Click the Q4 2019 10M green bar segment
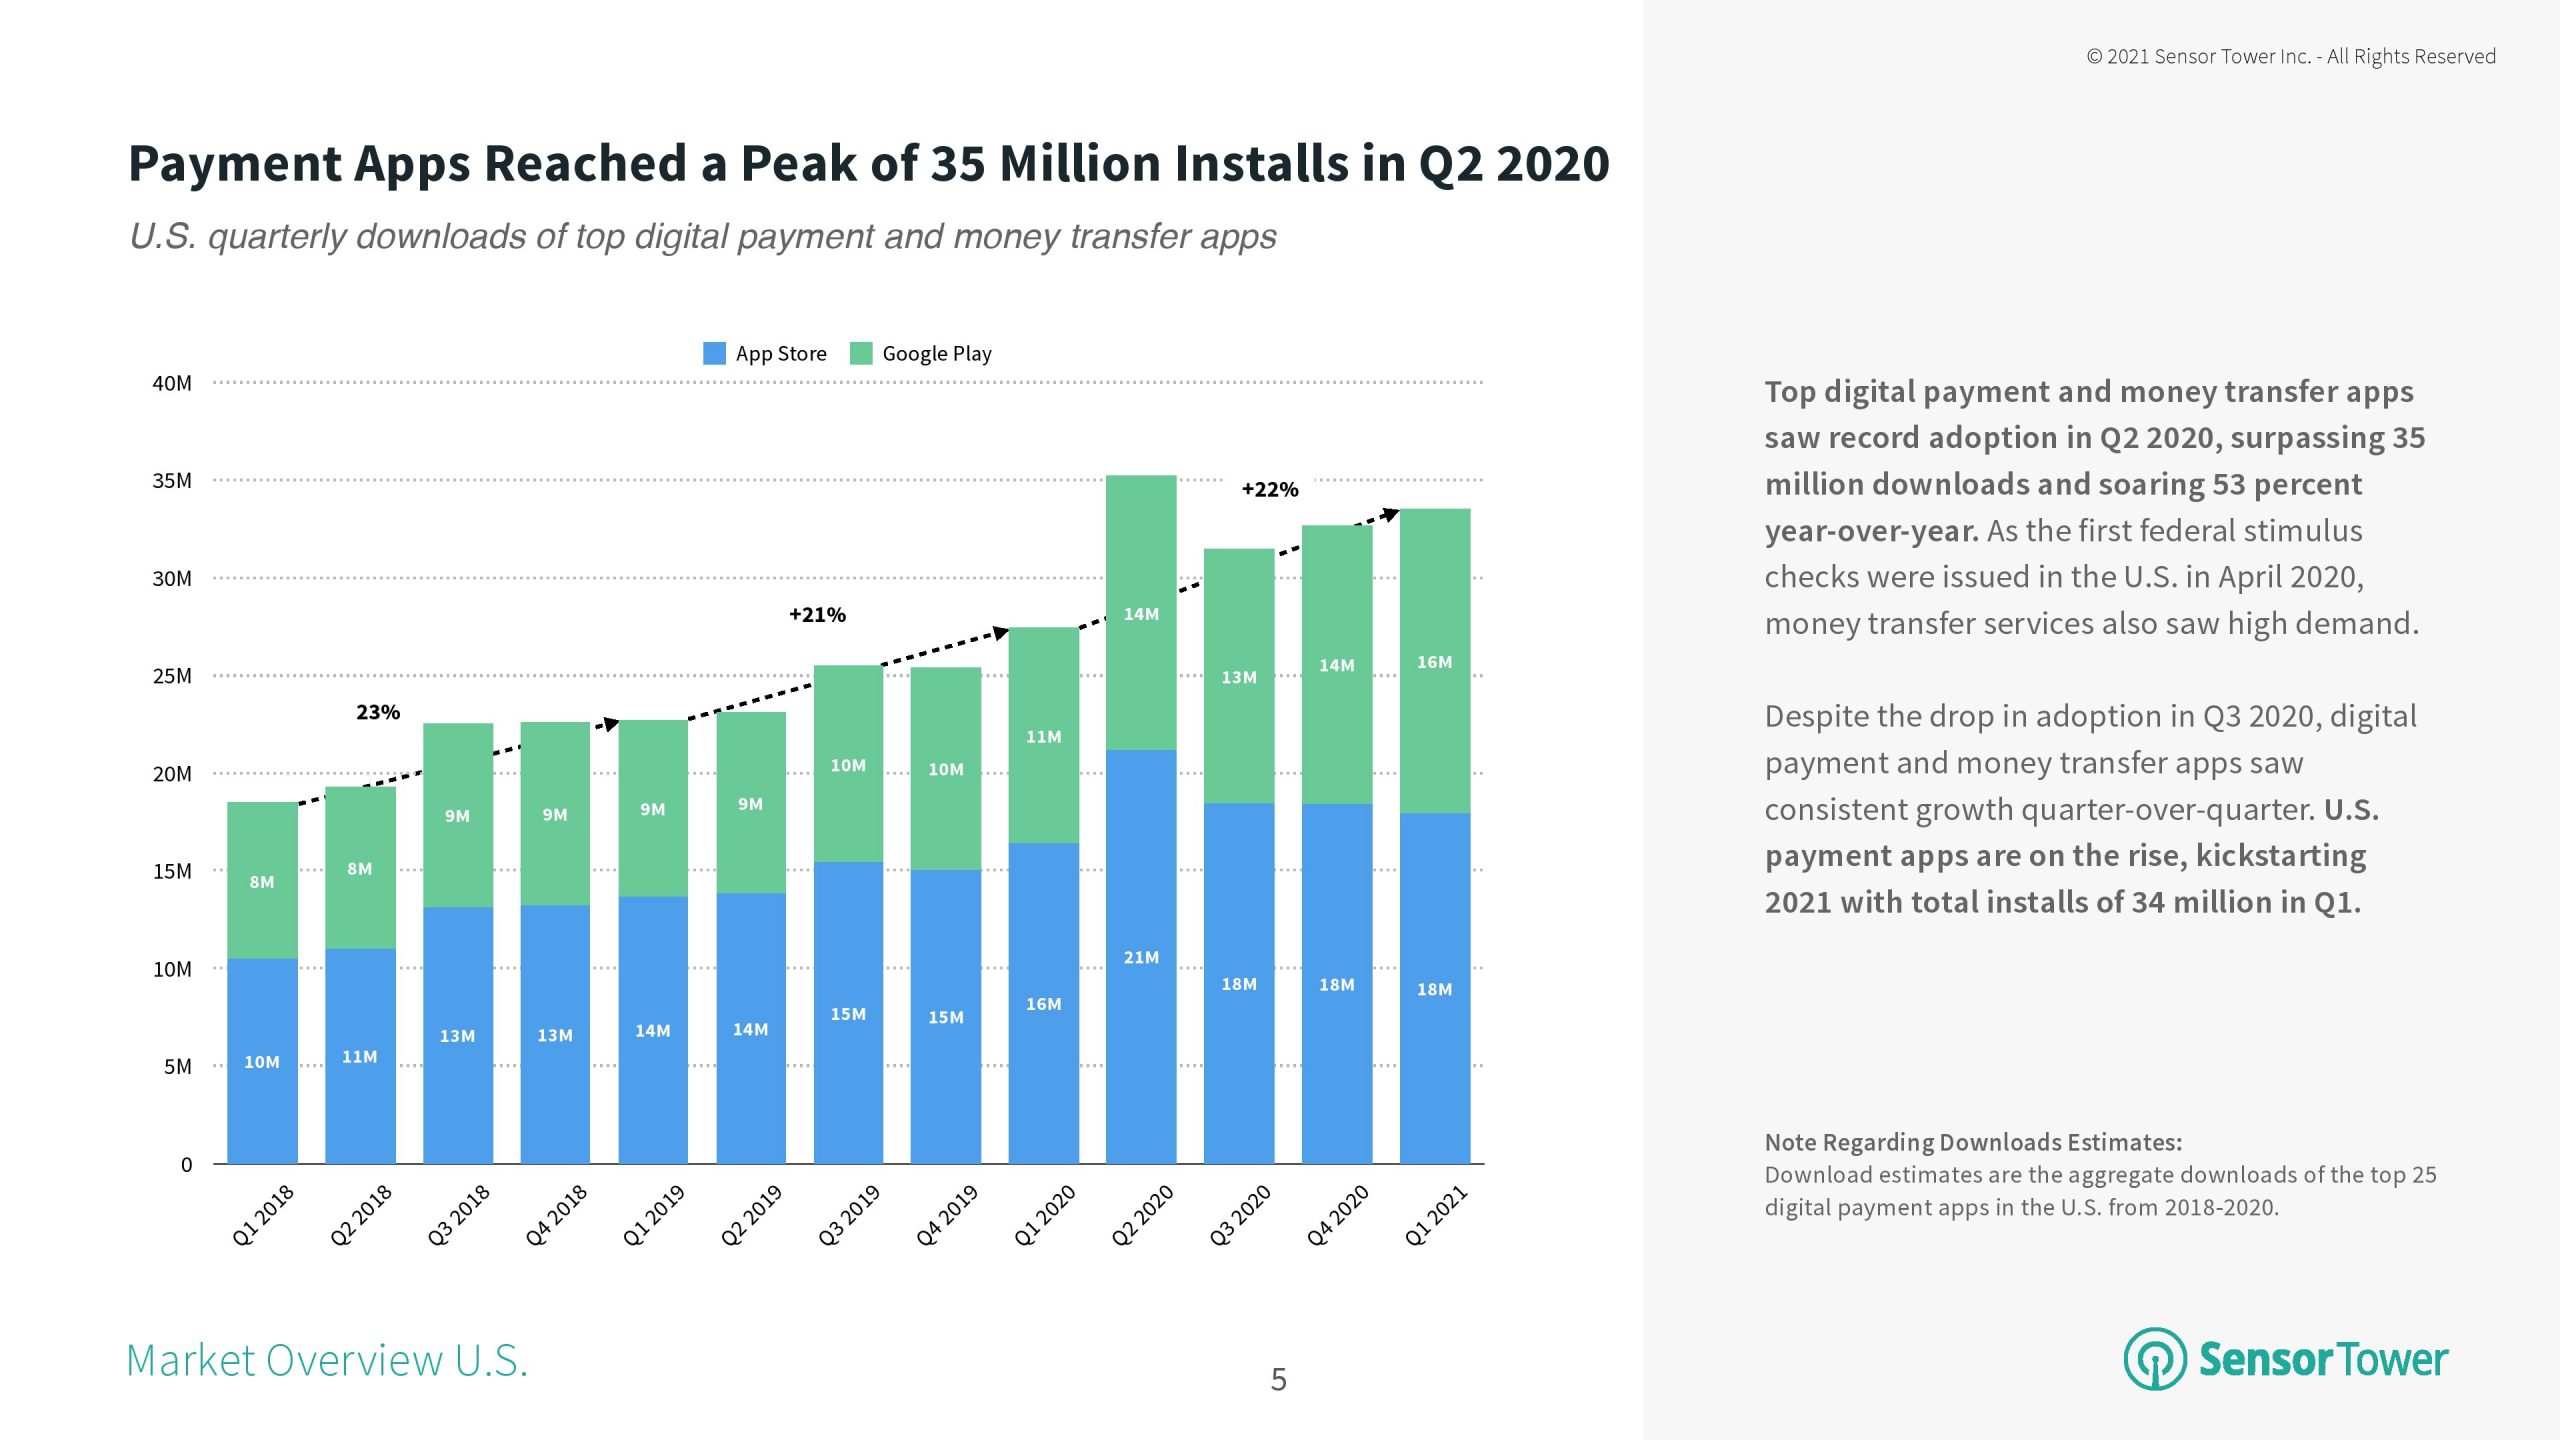This screenshot has width=2560, height=1440. (x=945, y=768)
